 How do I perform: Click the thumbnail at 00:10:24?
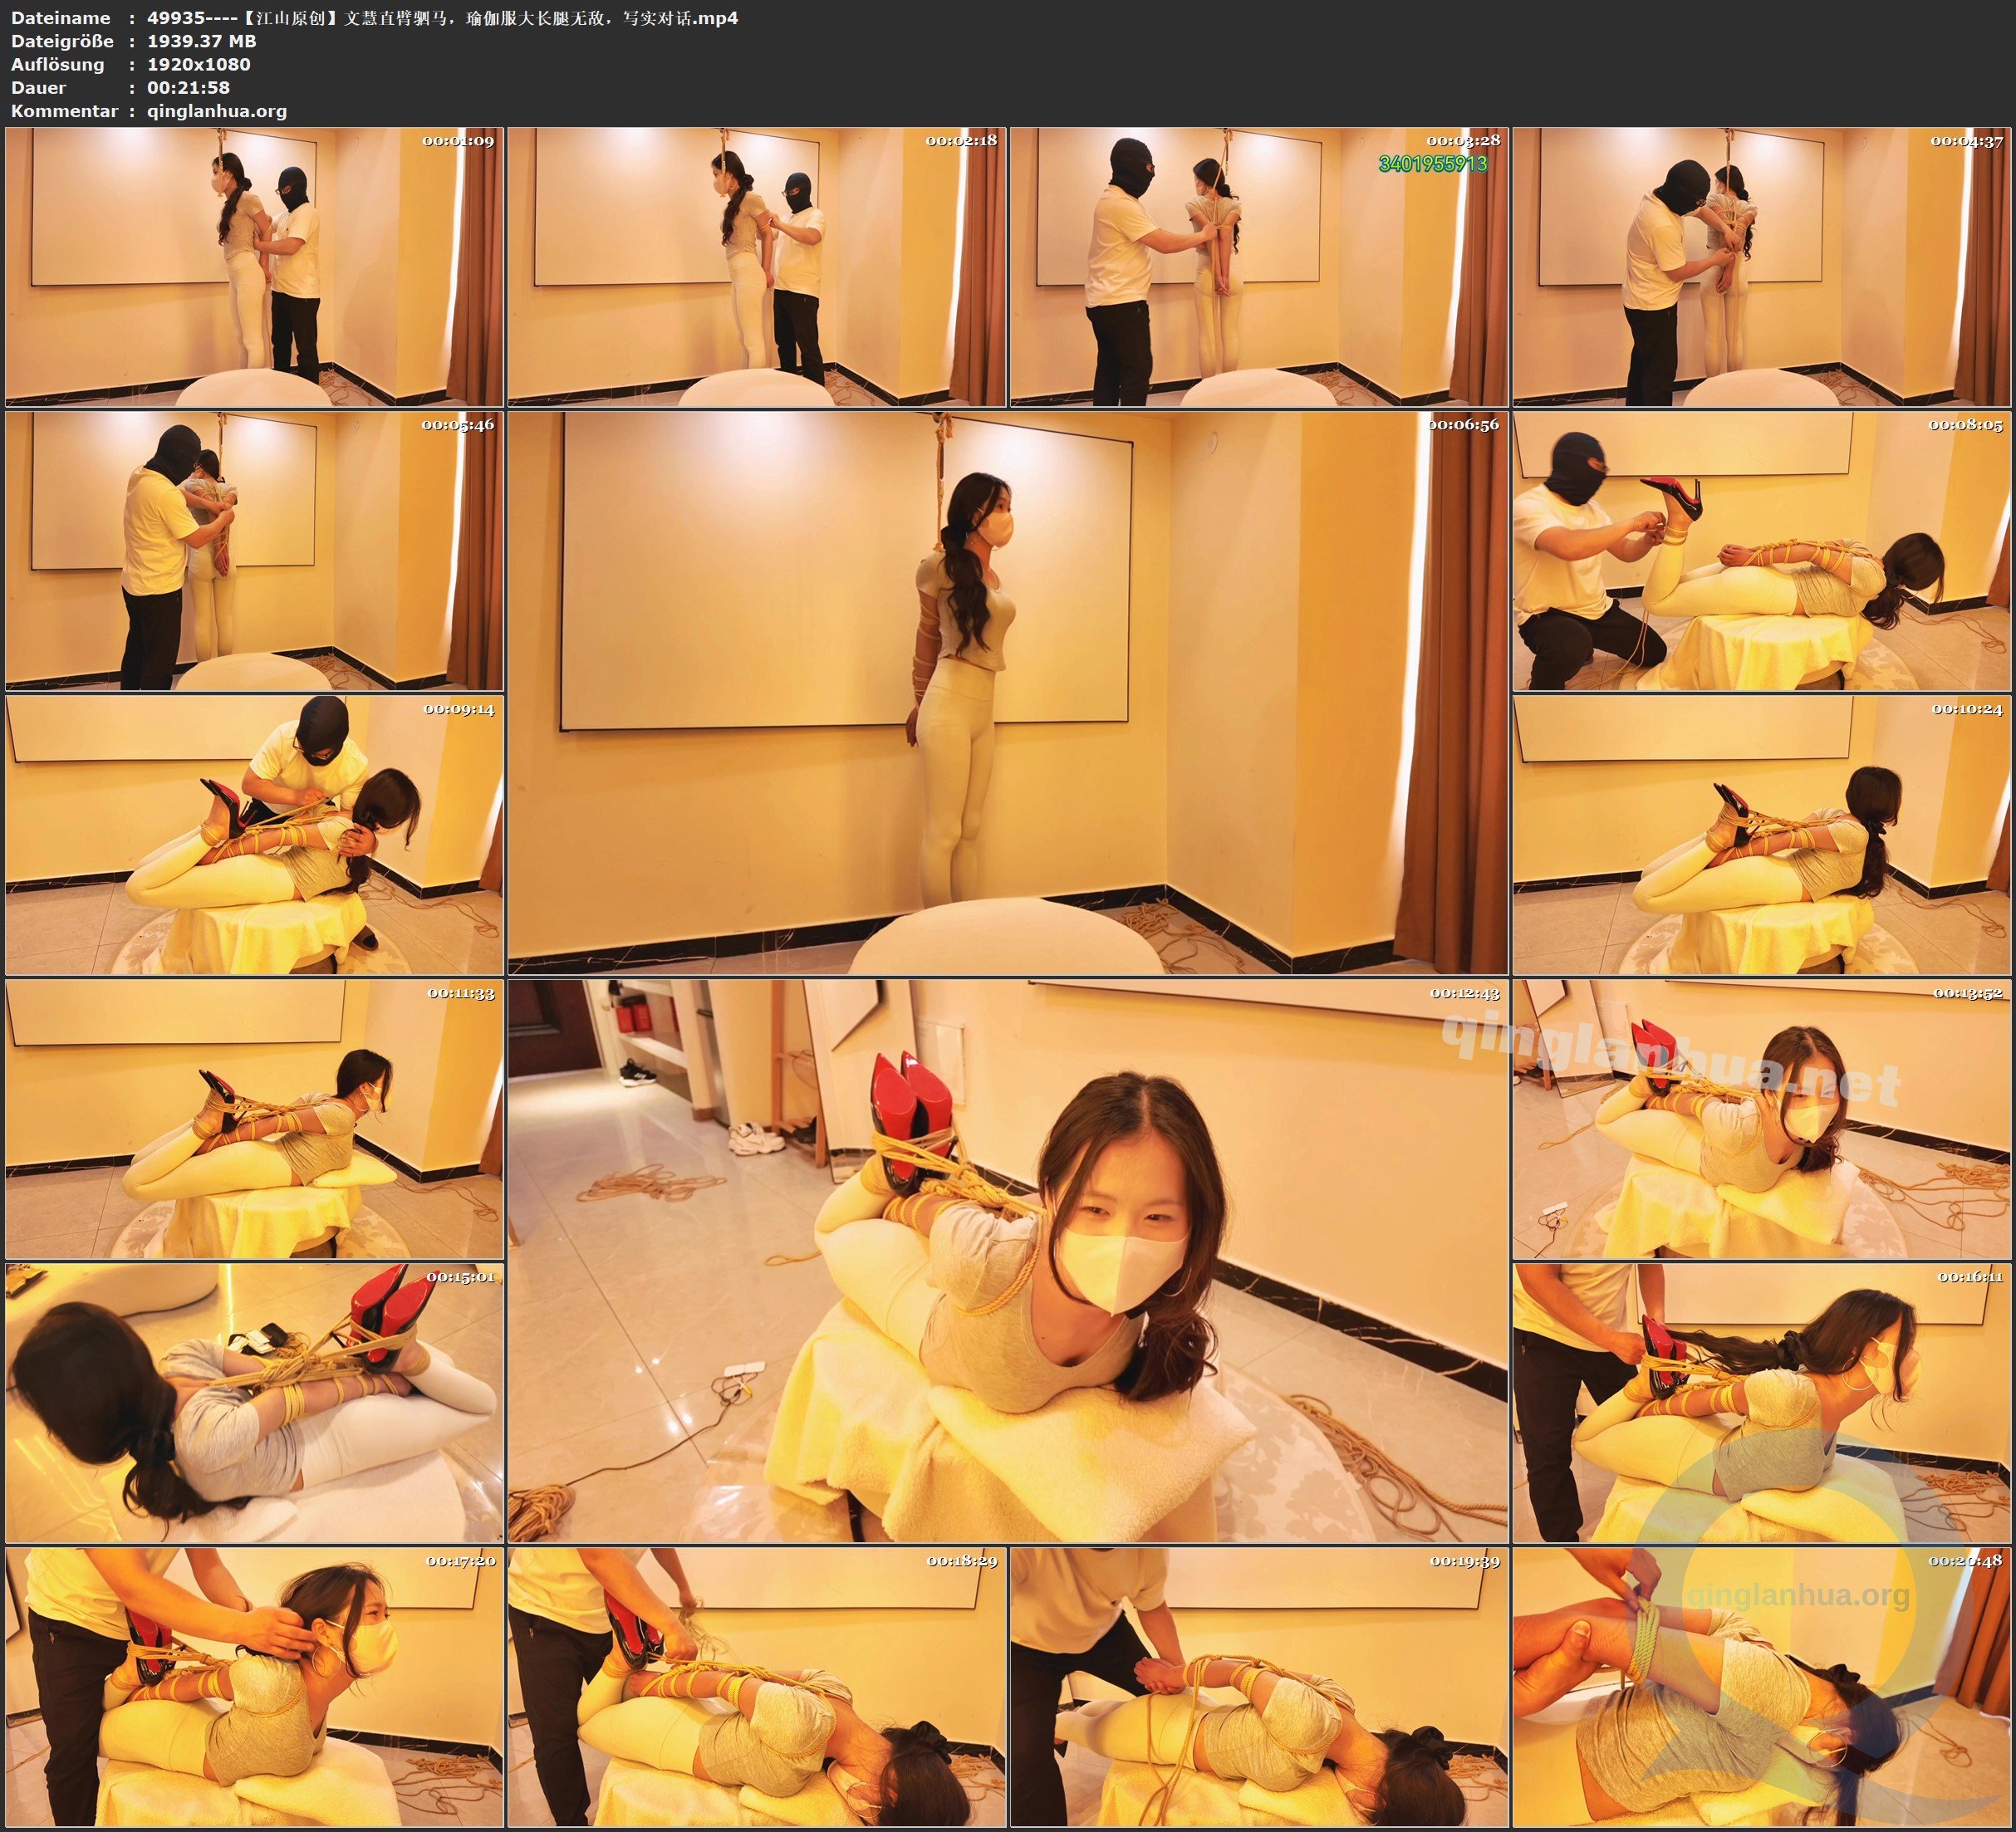pyautogui.click(x=1761, y=834)
